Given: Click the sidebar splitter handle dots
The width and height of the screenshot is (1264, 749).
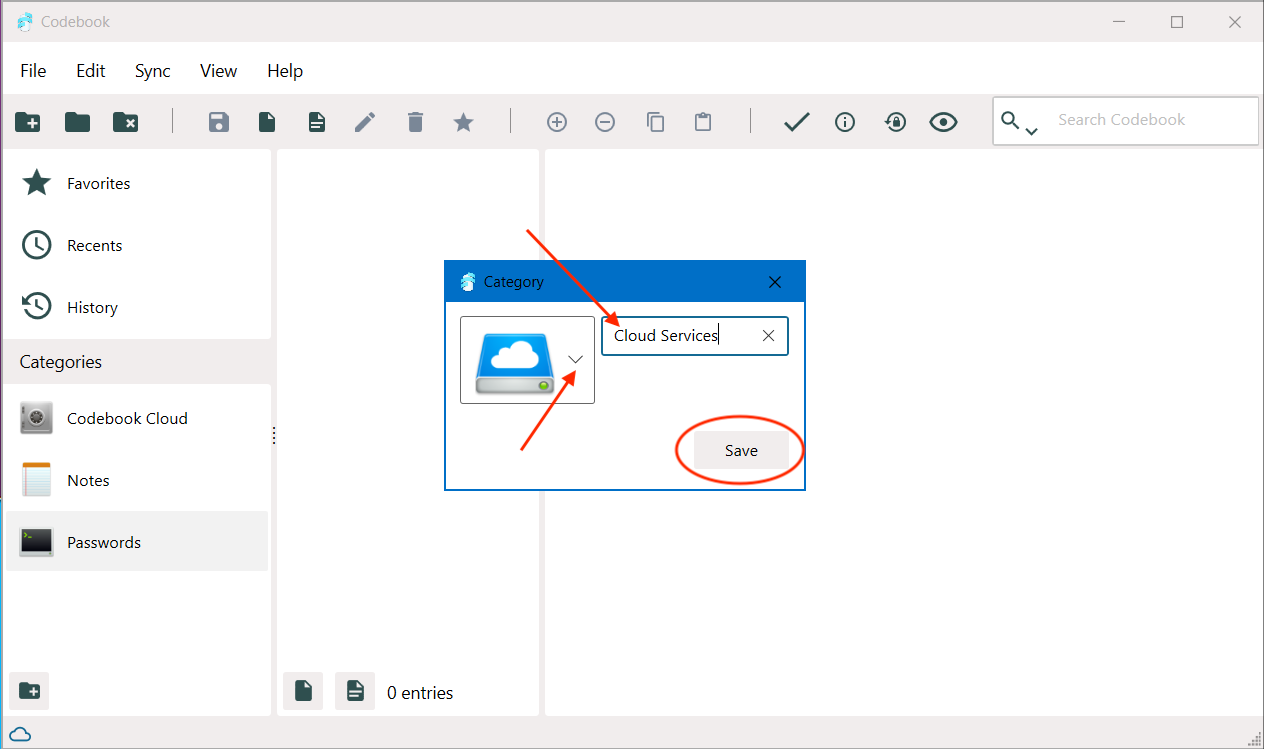Looking at the screenshot, I should click(x=274, y=435).
